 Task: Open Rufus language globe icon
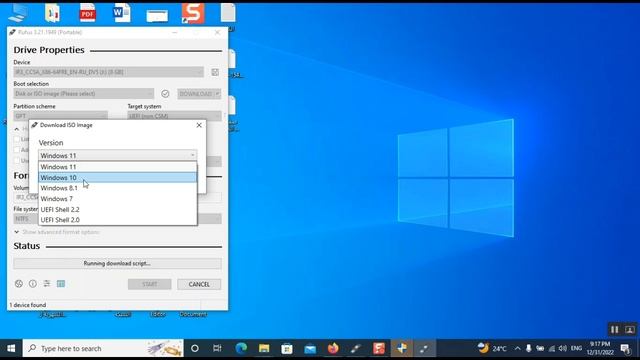(x=19, y=284)
